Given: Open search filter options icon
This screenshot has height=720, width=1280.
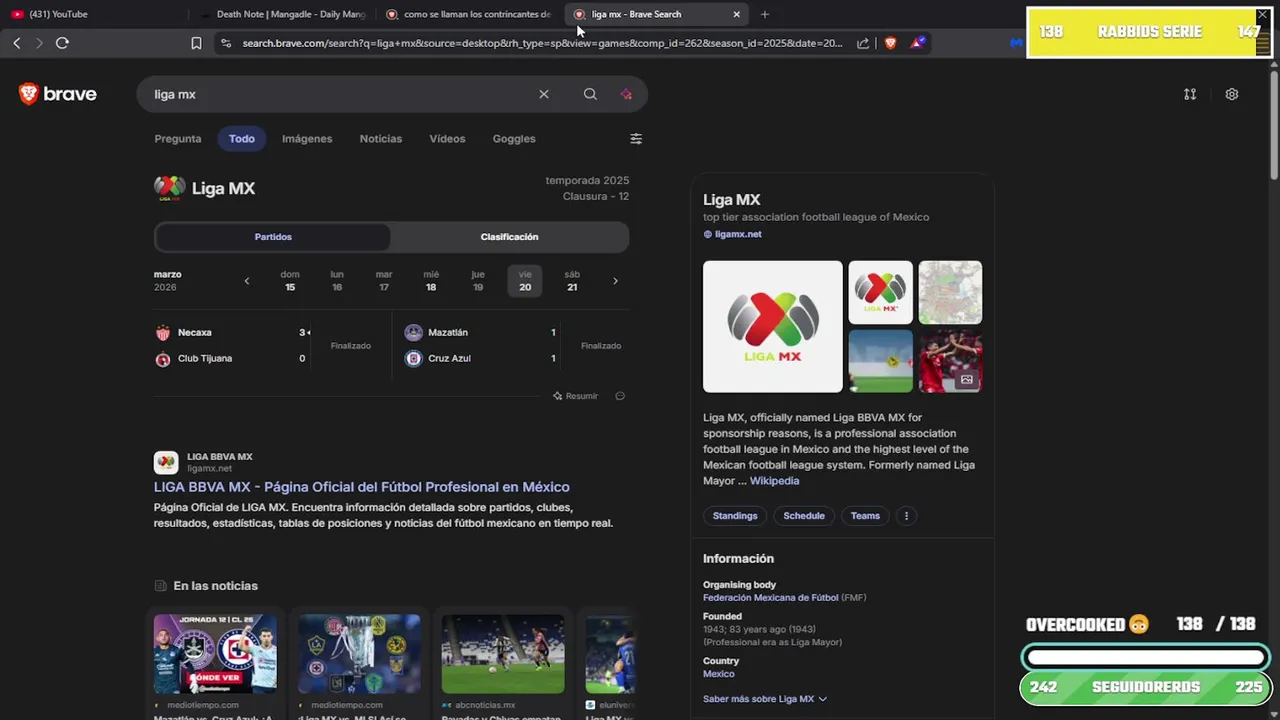Looking at the screenshot, I should pyautogui.click(x=636, y=139).
